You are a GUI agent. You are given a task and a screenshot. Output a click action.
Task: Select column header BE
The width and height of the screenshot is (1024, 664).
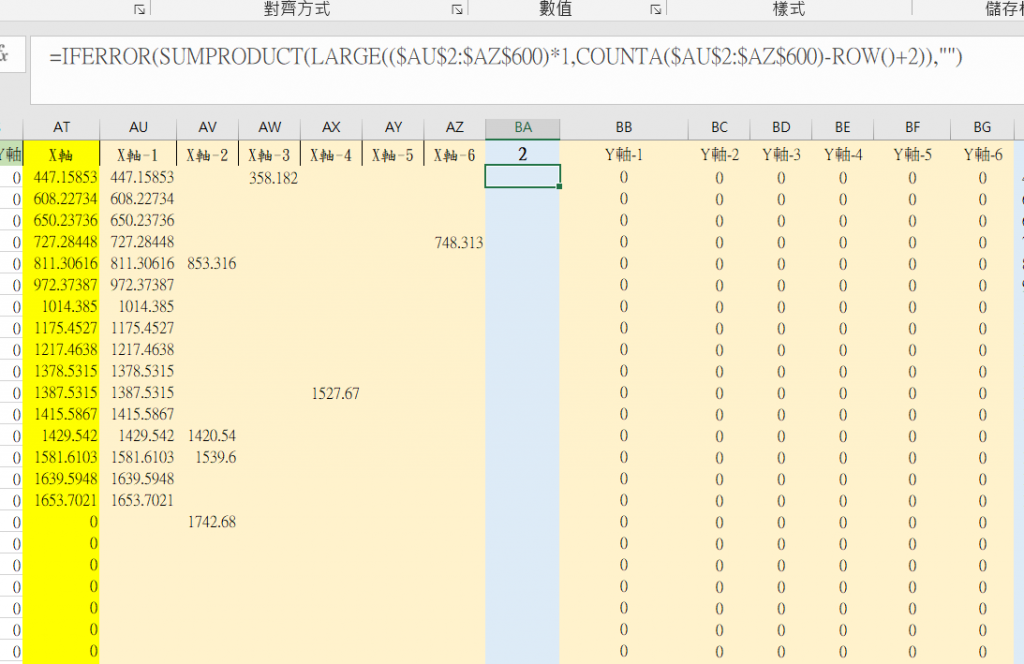pyautogui.click(x=842, y=127)
